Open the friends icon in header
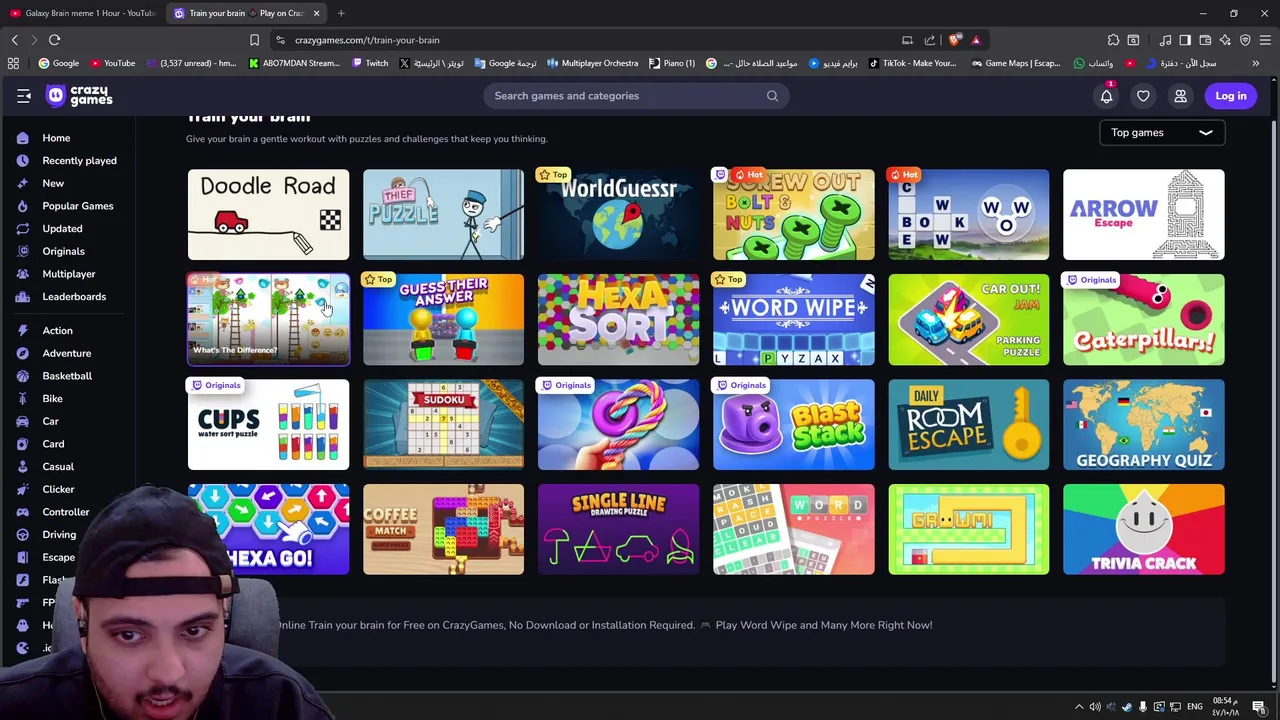 1180,96
